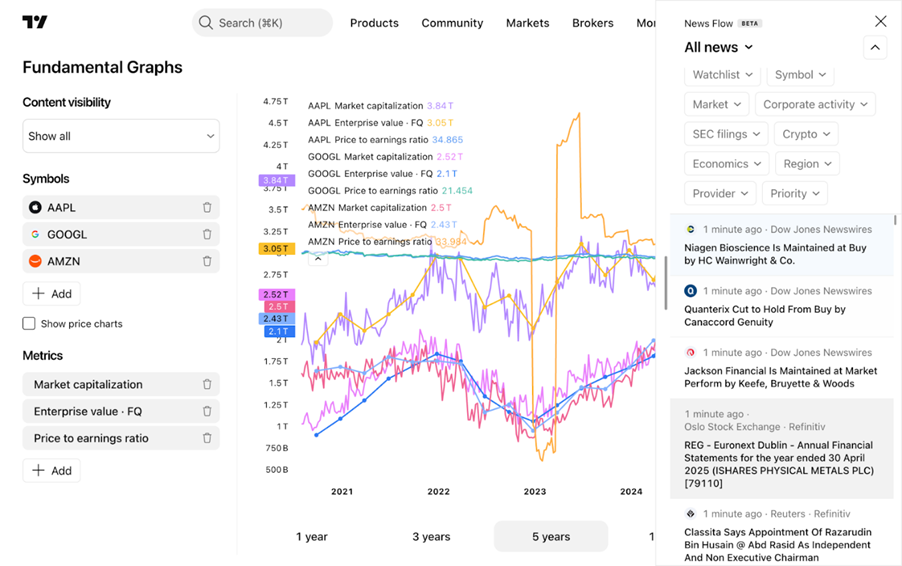Remove AMZN symbol using trash icon
The width and height of the screenshot is (902, 566).
coord(207,261)
